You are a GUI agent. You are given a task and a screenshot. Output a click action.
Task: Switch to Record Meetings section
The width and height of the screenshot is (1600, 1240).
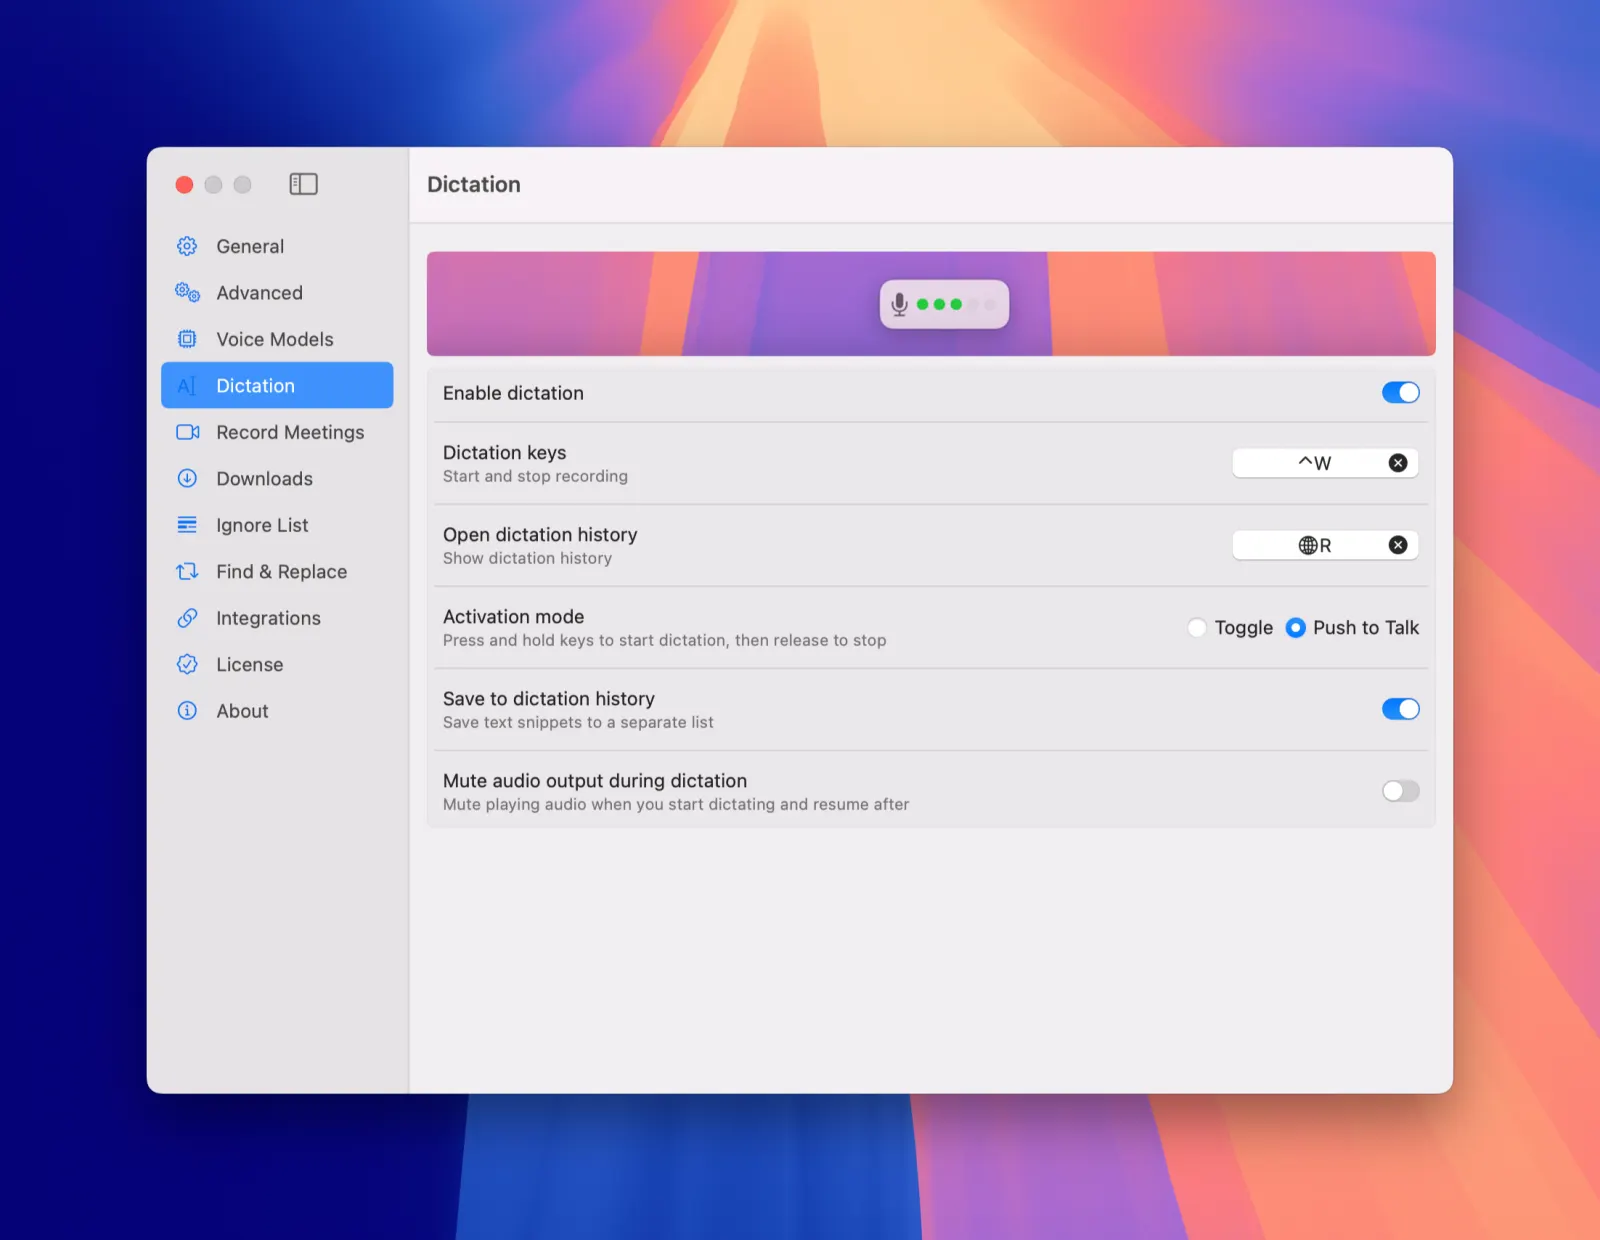point(277,432)
